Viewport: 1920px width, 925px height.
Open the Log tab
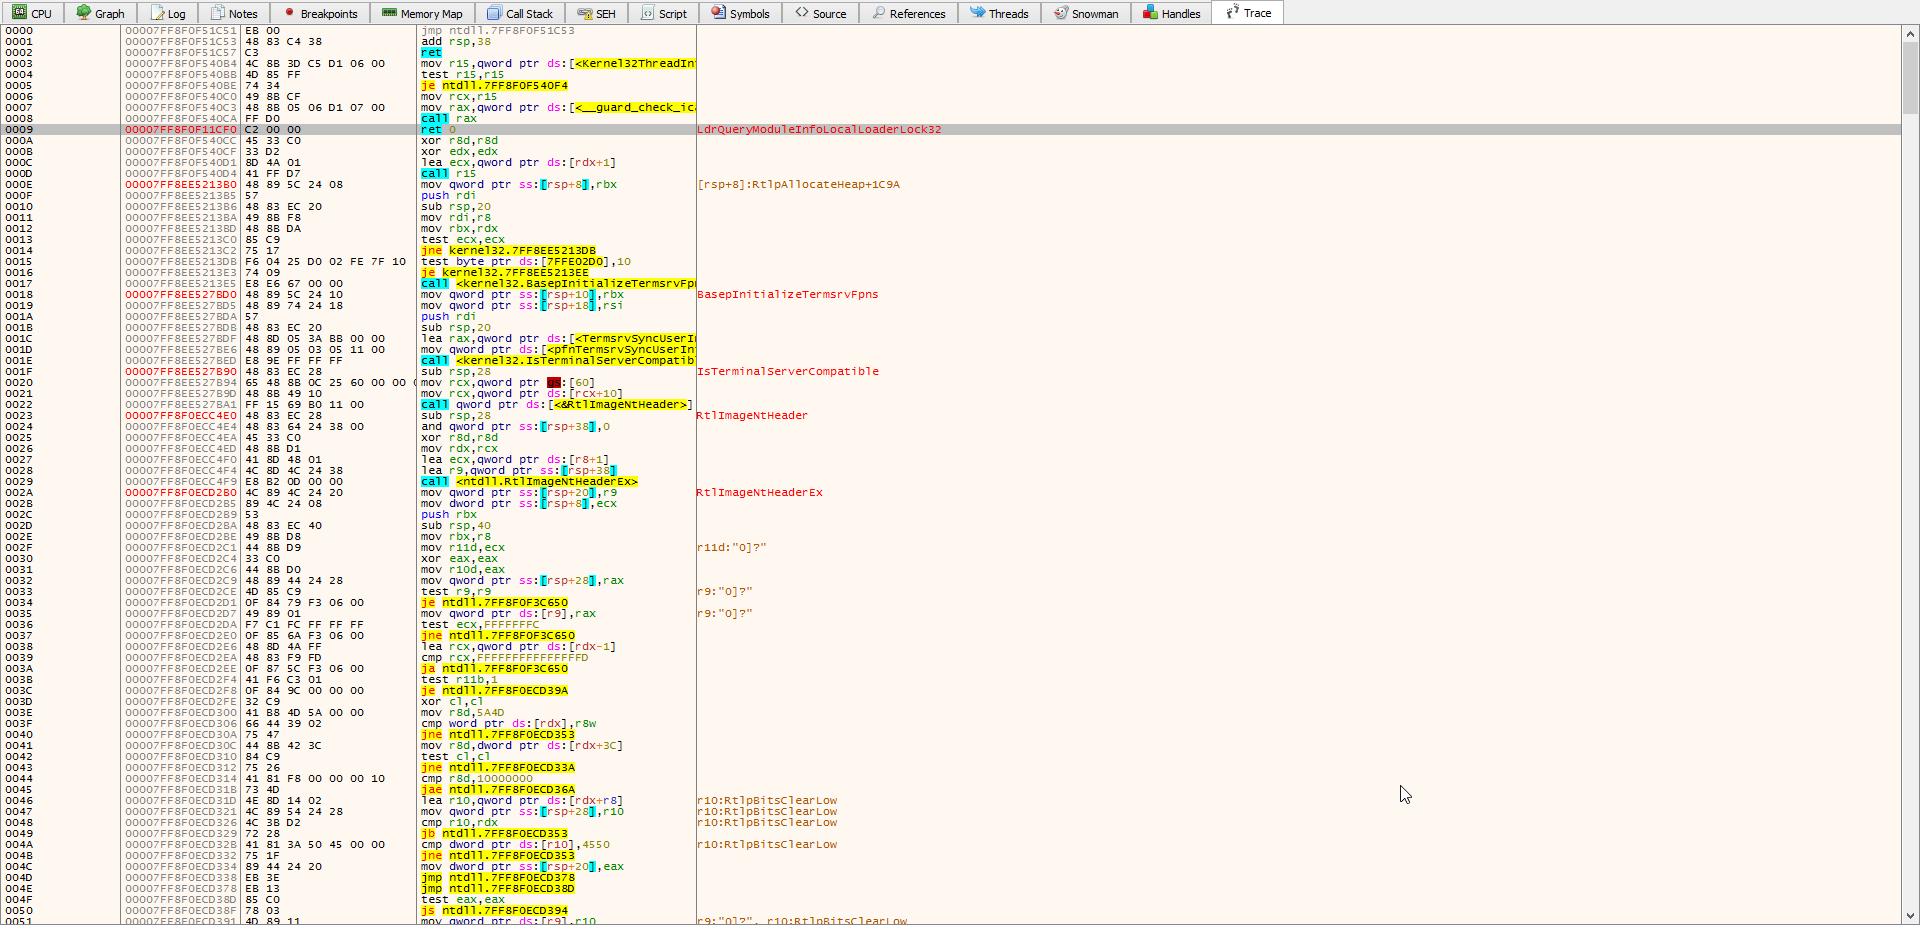[x=168, y=13]
